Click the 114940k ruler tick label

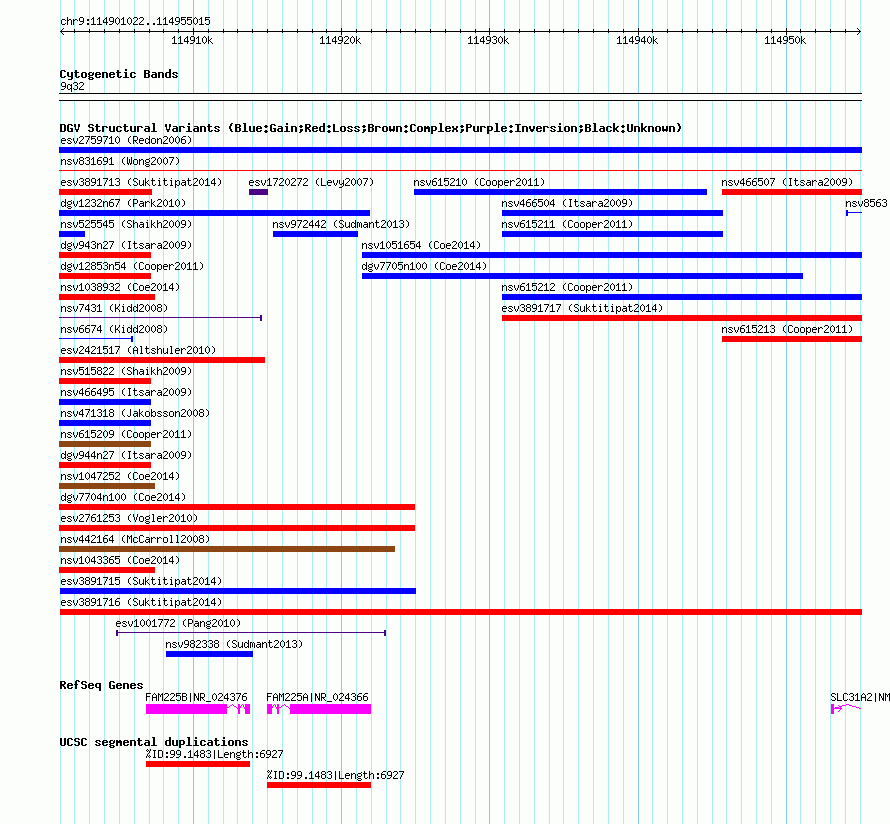pyautogui.click(x=637, y=40)
